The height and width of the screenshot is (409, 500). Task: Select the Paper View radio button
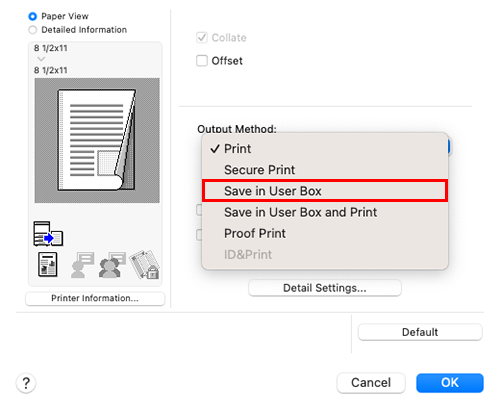(x=32, y=16)
